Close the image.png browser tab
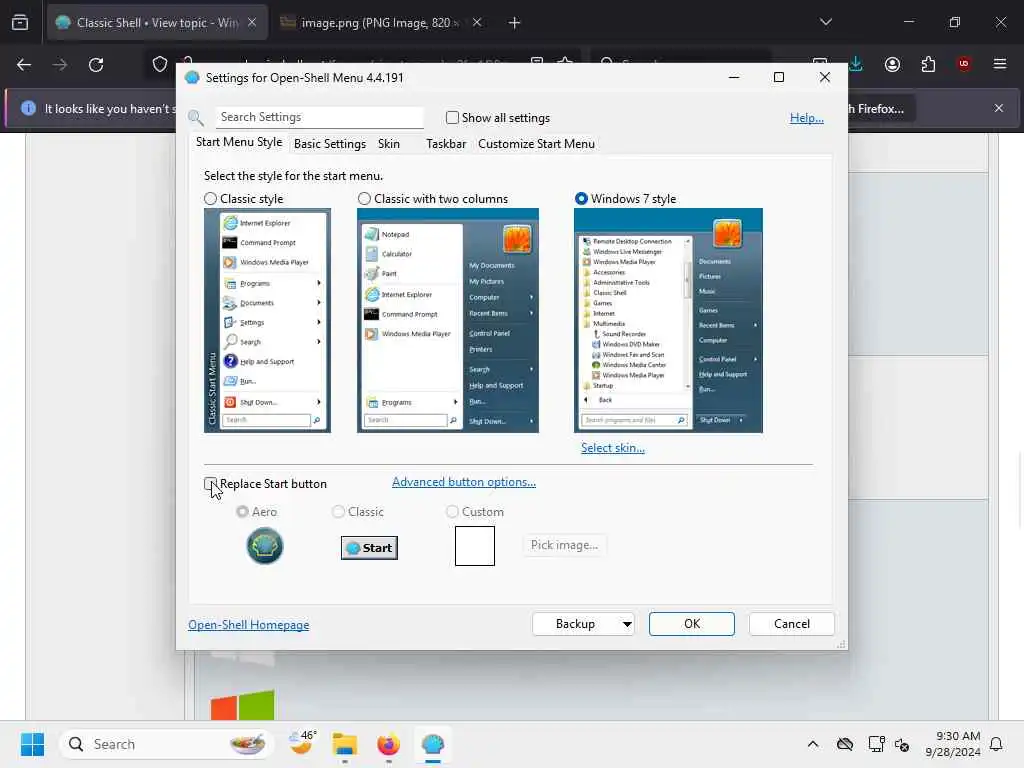Screen dimensions: 1024x768 (477, 23)
